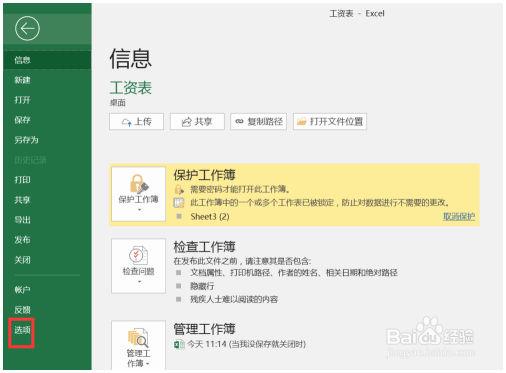
Task: Click the 检查工作簿 section heading
Action: [204, 247]
